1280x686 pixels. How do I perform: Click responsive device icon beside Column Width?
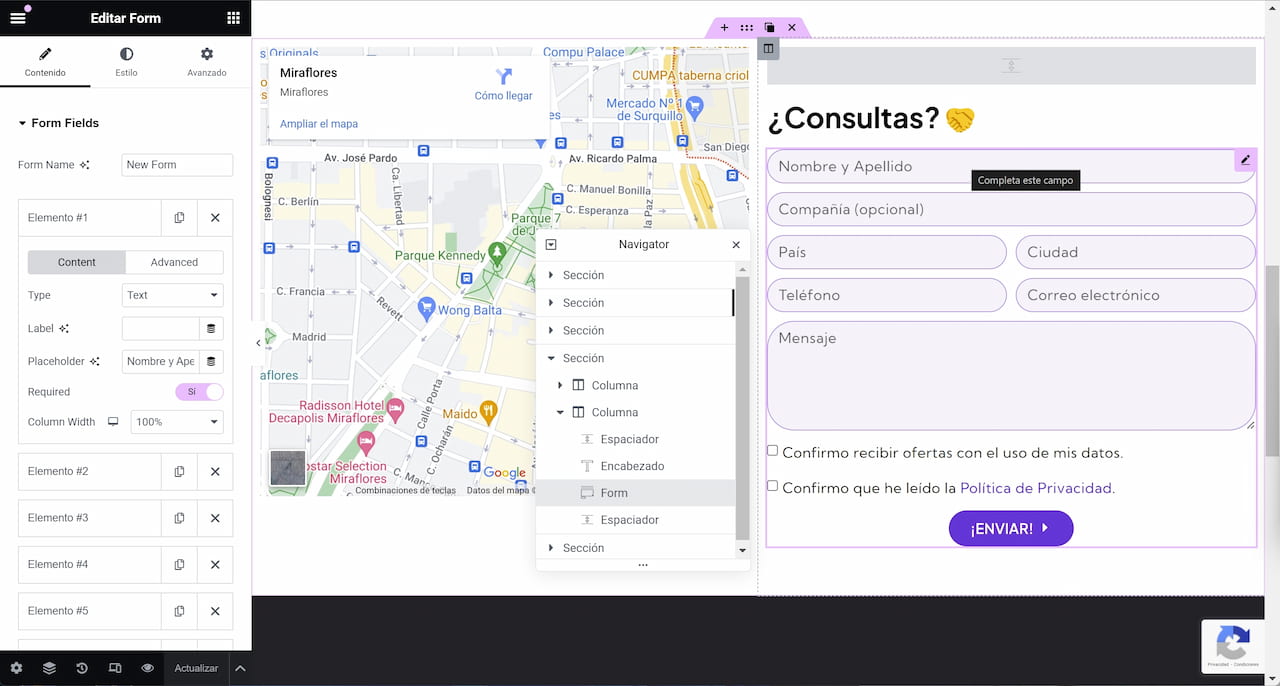click(x=113, y=422)
